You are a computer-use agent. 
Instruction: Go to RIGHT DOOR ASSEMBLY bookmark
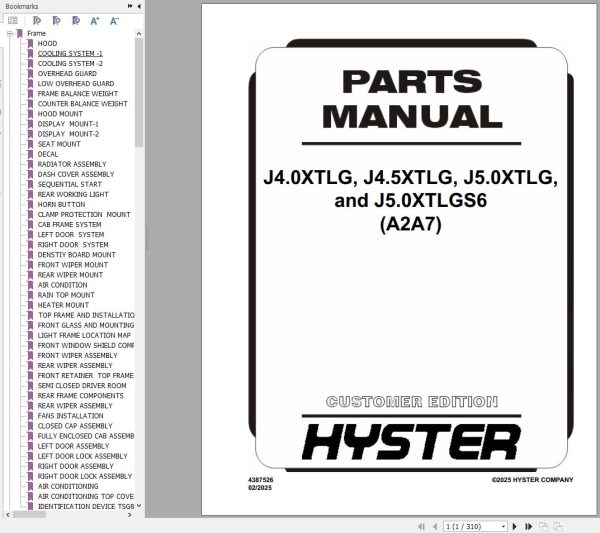(x=75, y=466)
